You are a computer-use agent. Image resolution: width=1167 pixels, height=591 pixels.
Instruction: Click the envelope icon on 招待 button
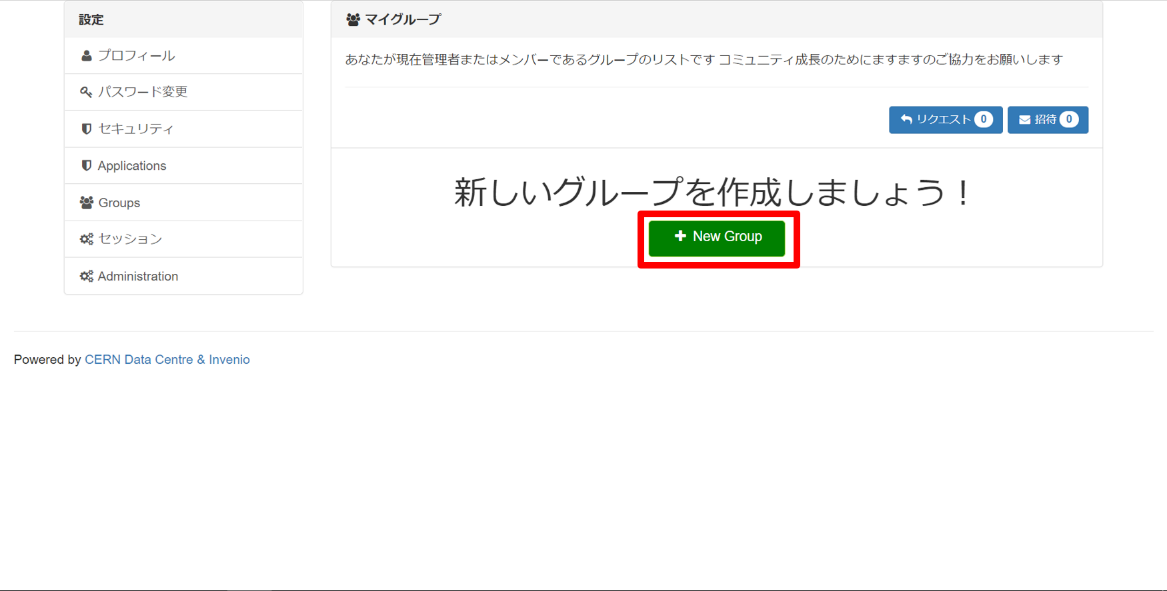(1024, 120)
